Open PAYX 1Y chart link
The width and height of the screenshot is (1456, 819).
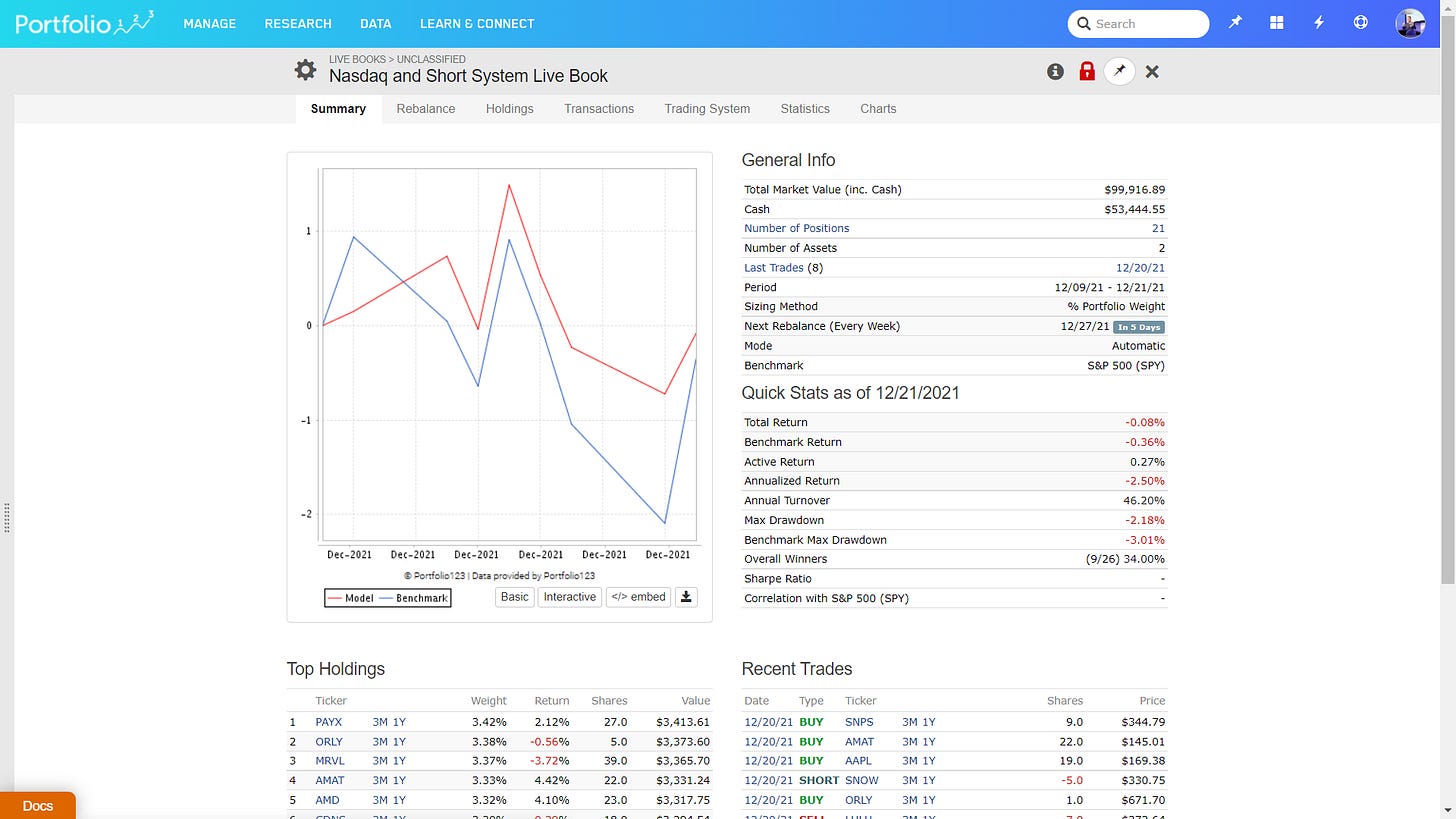399,722
